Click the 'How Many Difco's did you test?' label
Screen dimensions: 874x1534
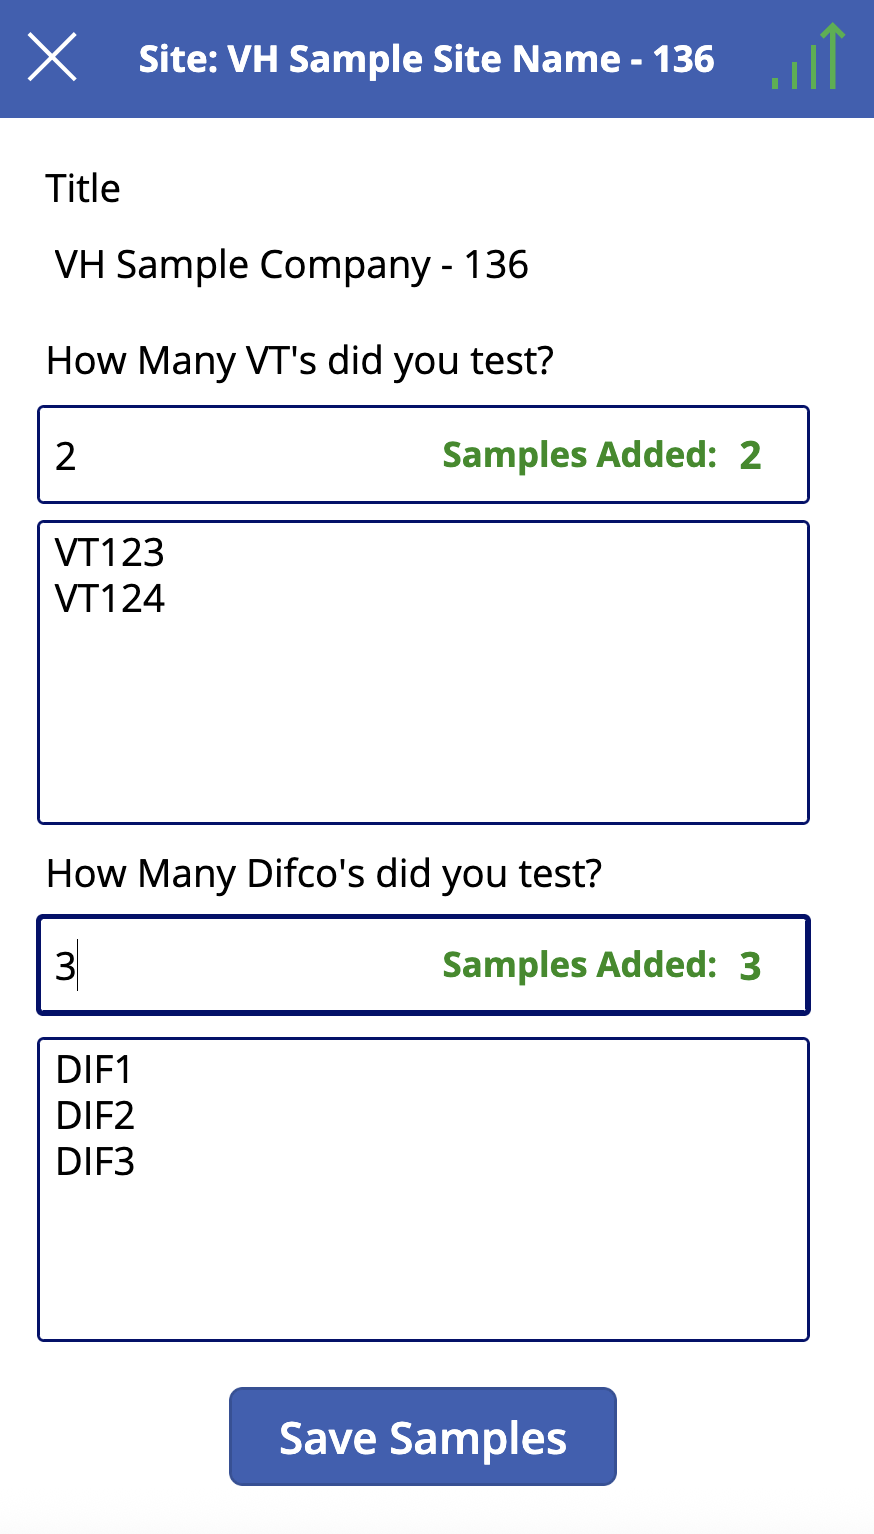(325, 873)
